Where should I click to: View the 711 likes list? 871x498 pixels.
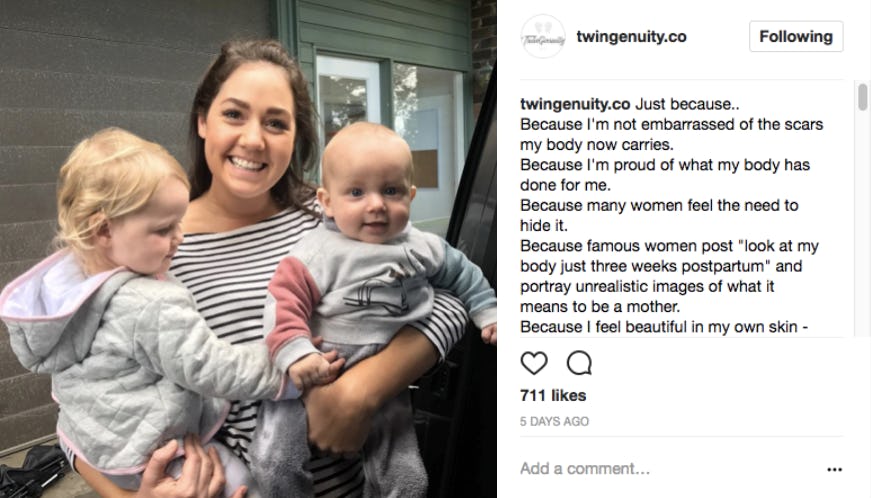point(553,396)
